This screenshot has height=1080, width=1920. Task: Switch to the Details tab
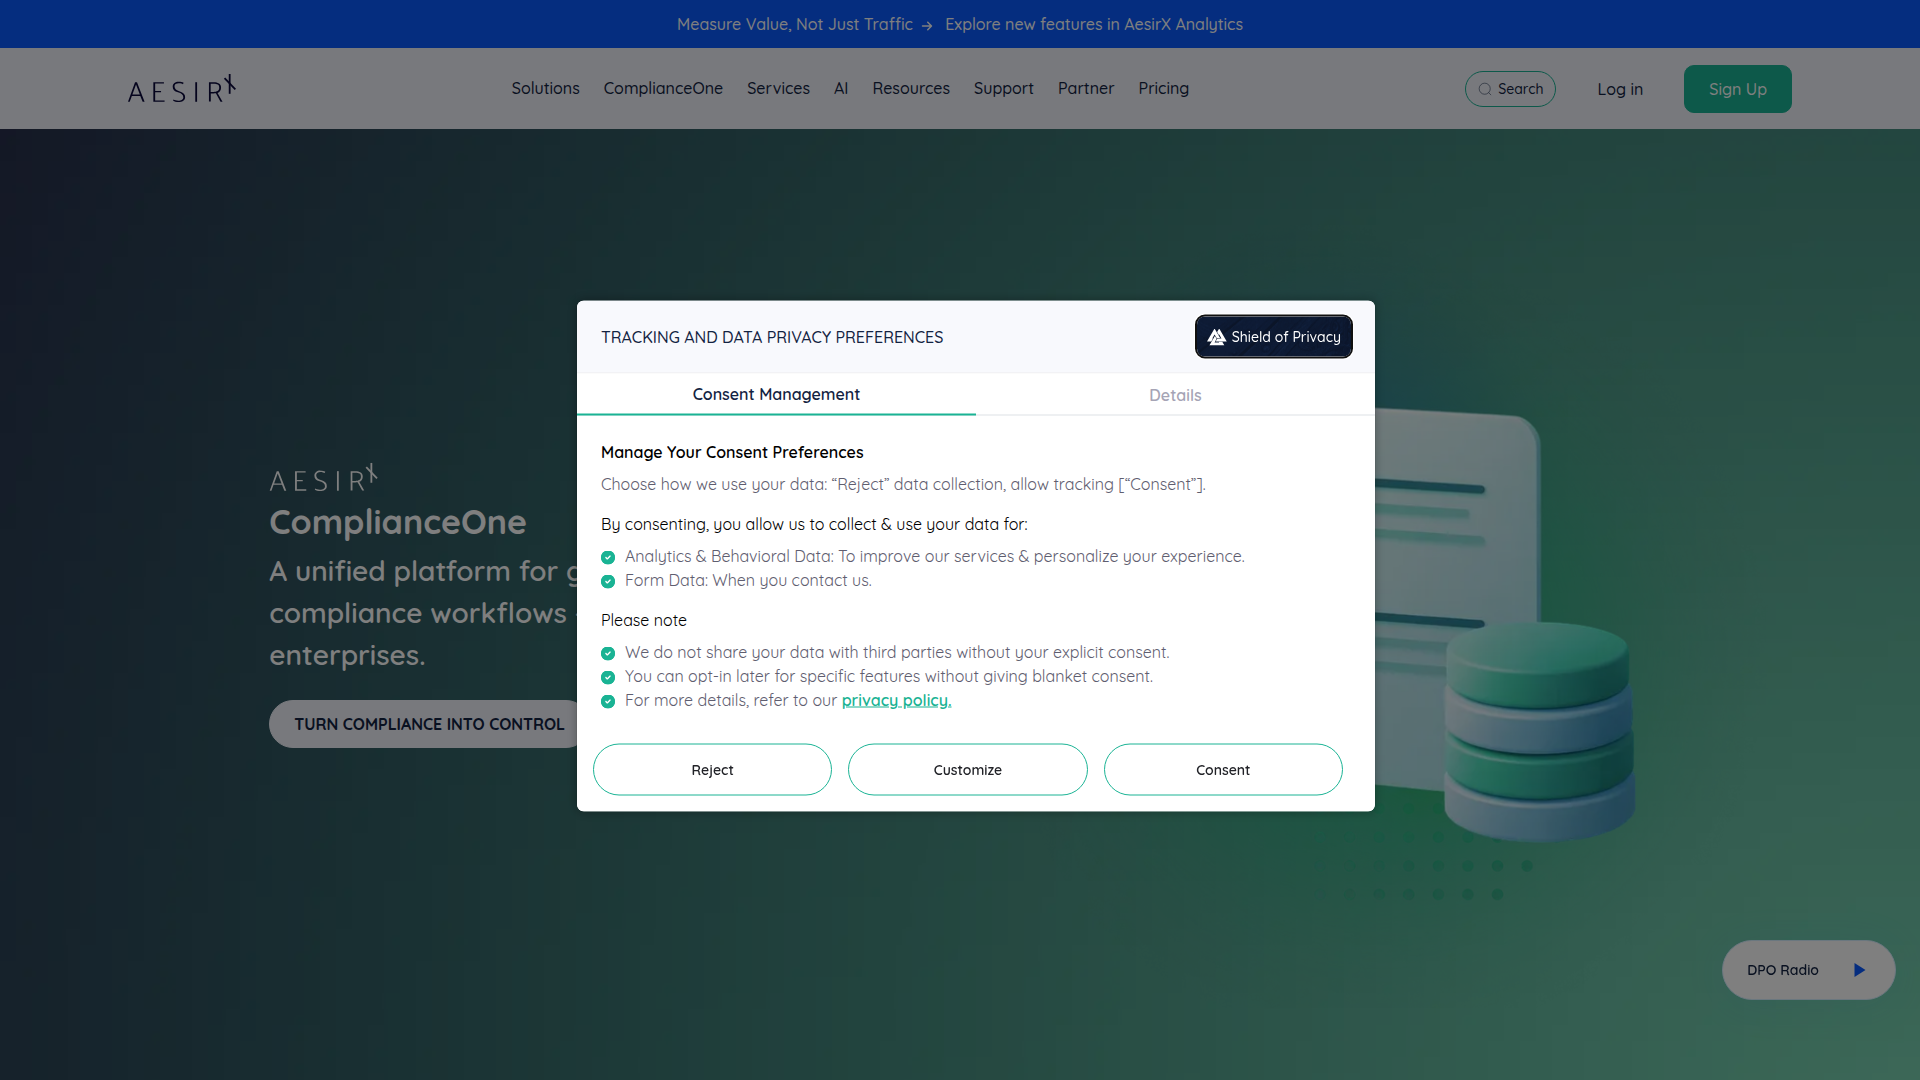1175,395
